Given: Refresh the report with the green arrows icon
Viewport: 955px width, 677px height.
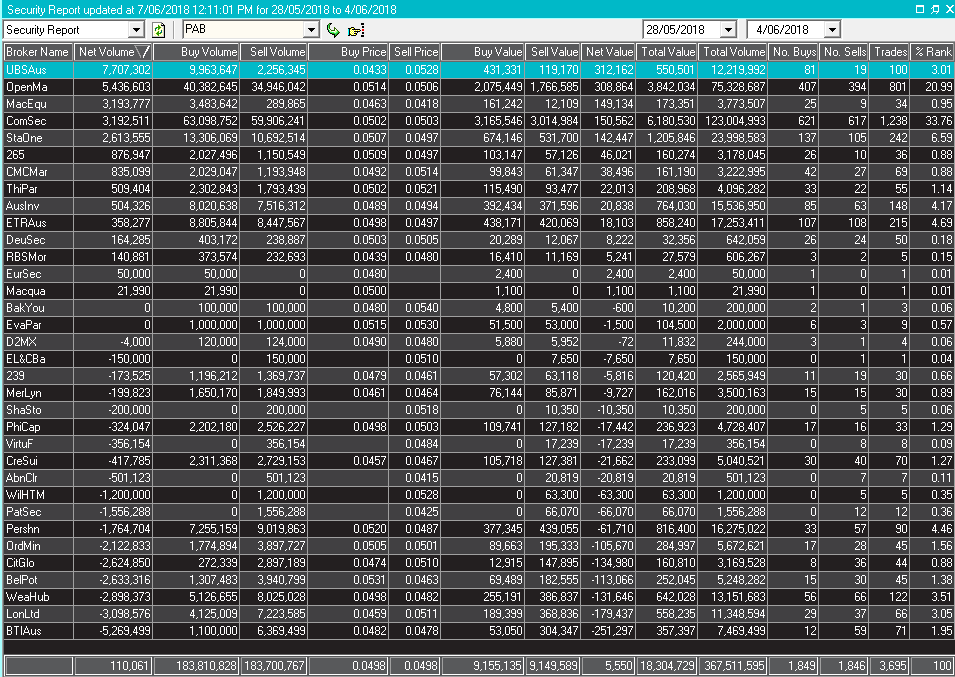Looking at the screenshot, I should click(158, 30).
